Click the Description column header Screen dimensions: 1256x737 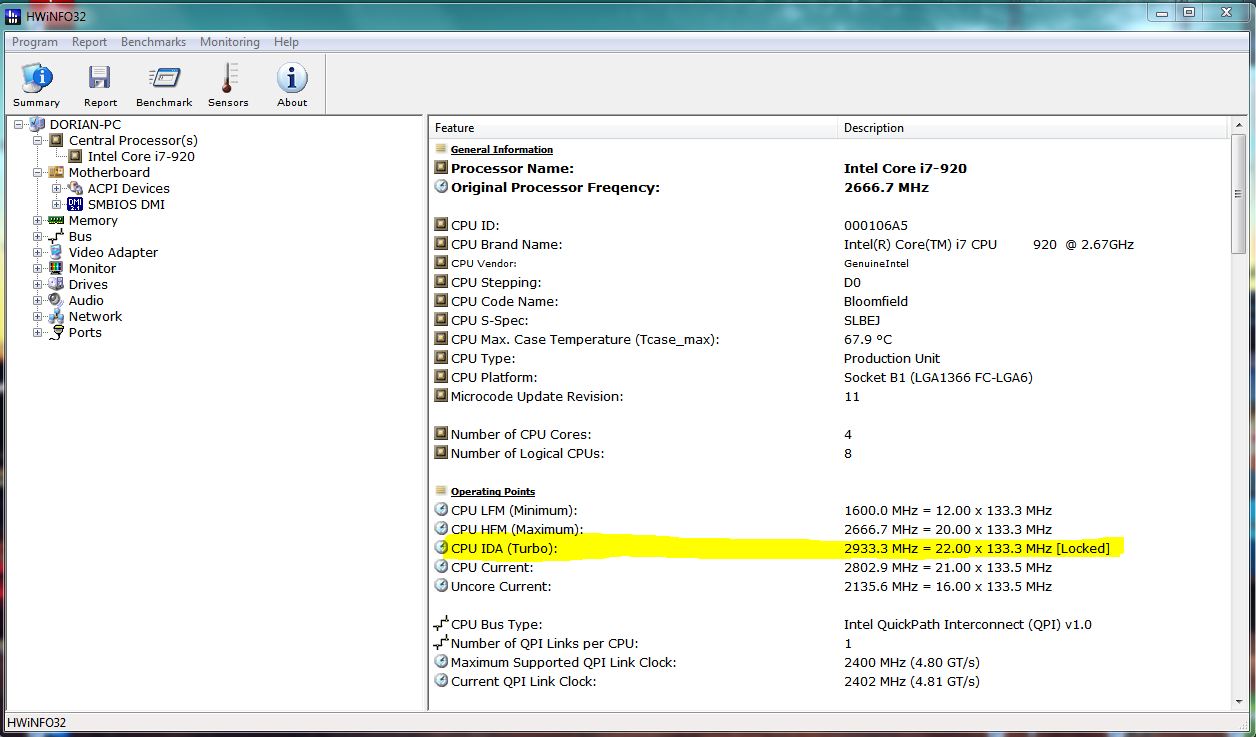(1032, 128)
